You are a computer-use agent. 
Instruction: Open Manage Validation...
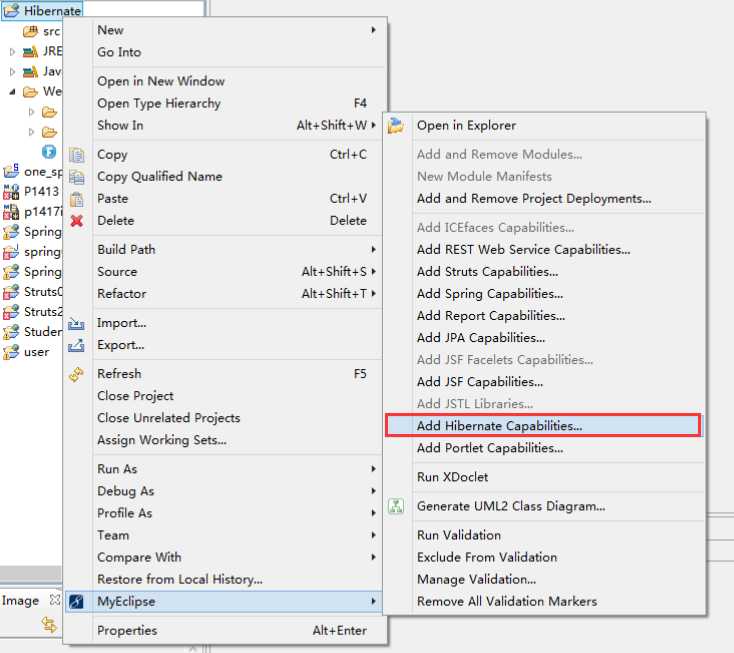click(x=544, y=579)
